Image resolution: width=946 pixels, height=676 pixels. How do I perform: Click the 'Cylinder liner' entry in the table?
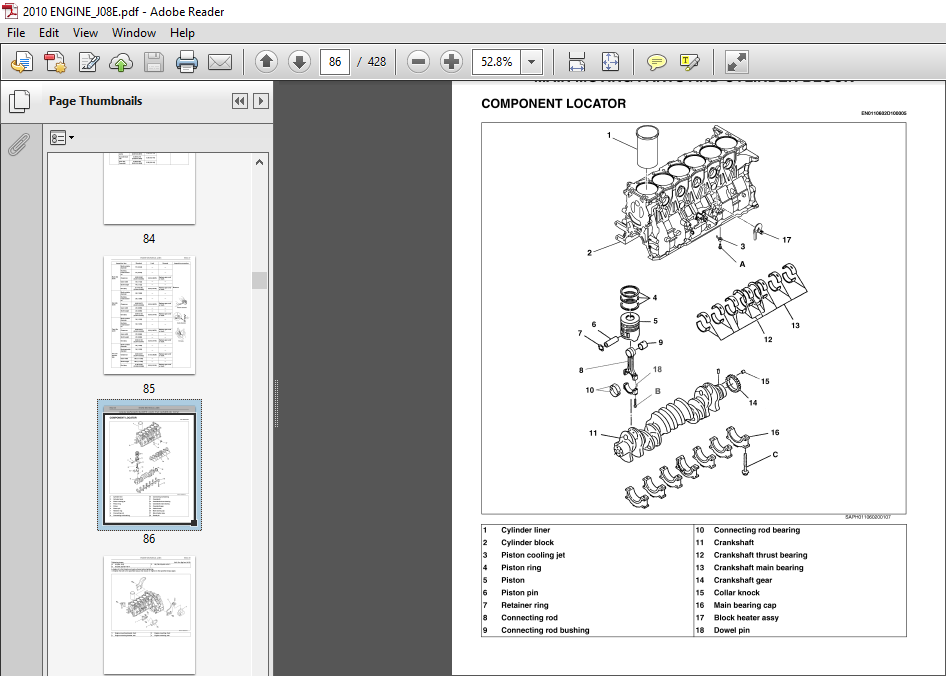pyautogui.click(x=525, y=530)
